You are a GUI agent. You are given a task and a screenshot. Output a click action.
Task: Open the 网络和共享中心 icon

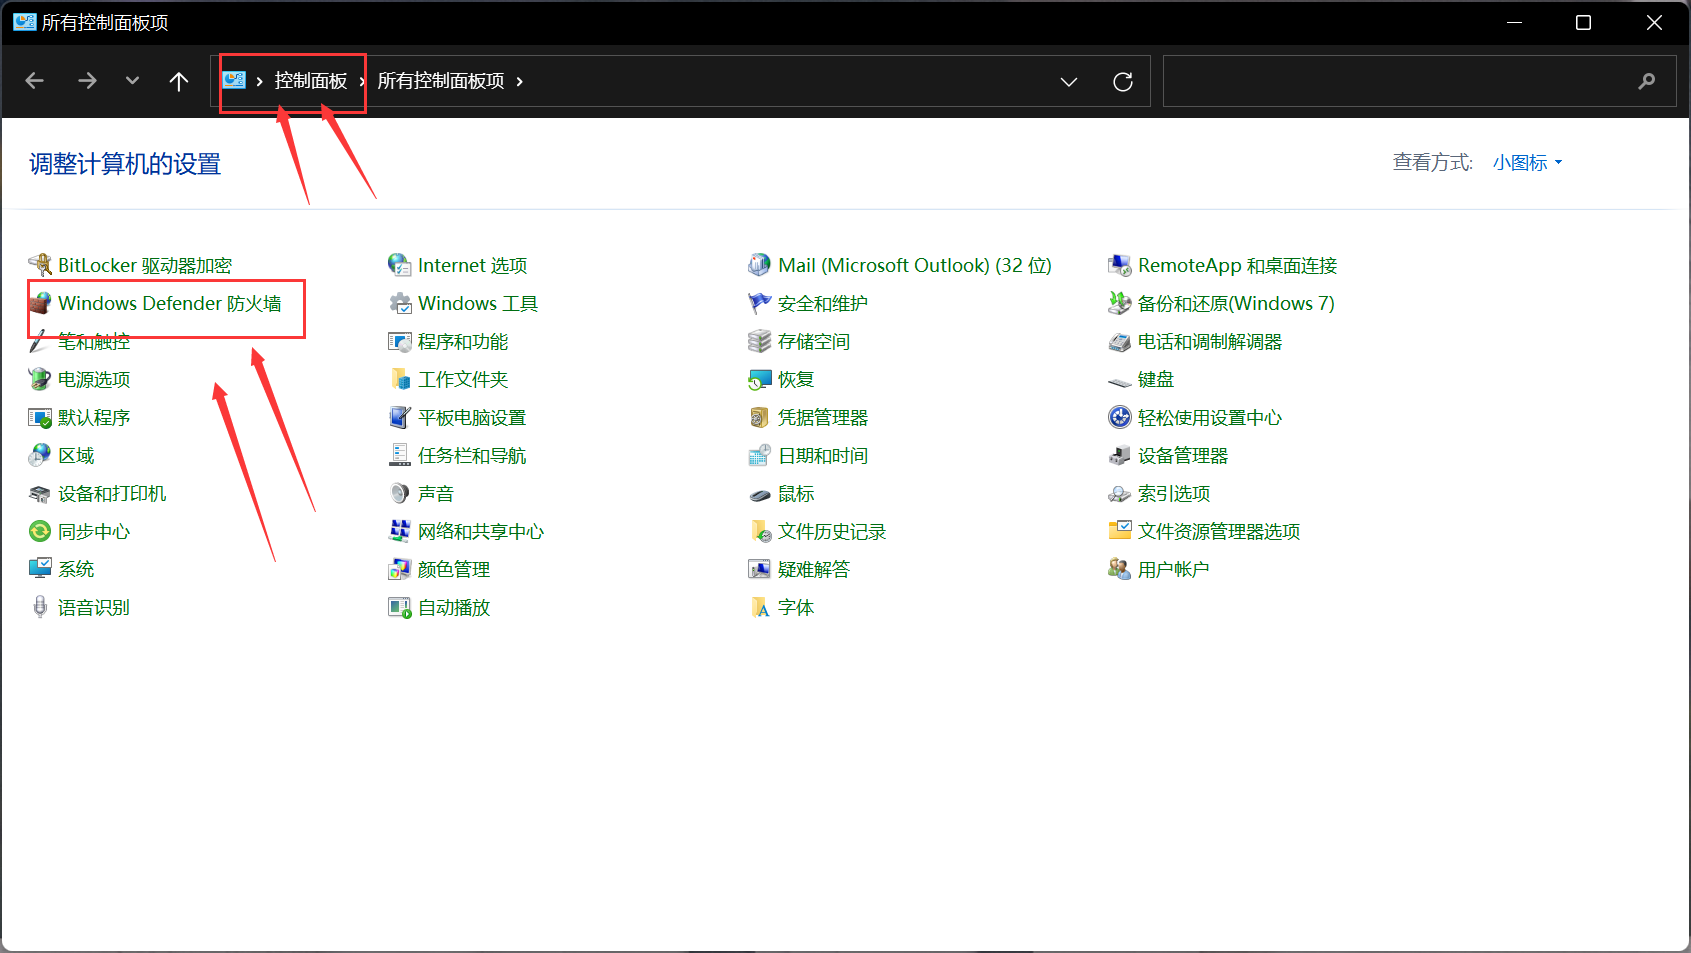click(x=400, y=531)
